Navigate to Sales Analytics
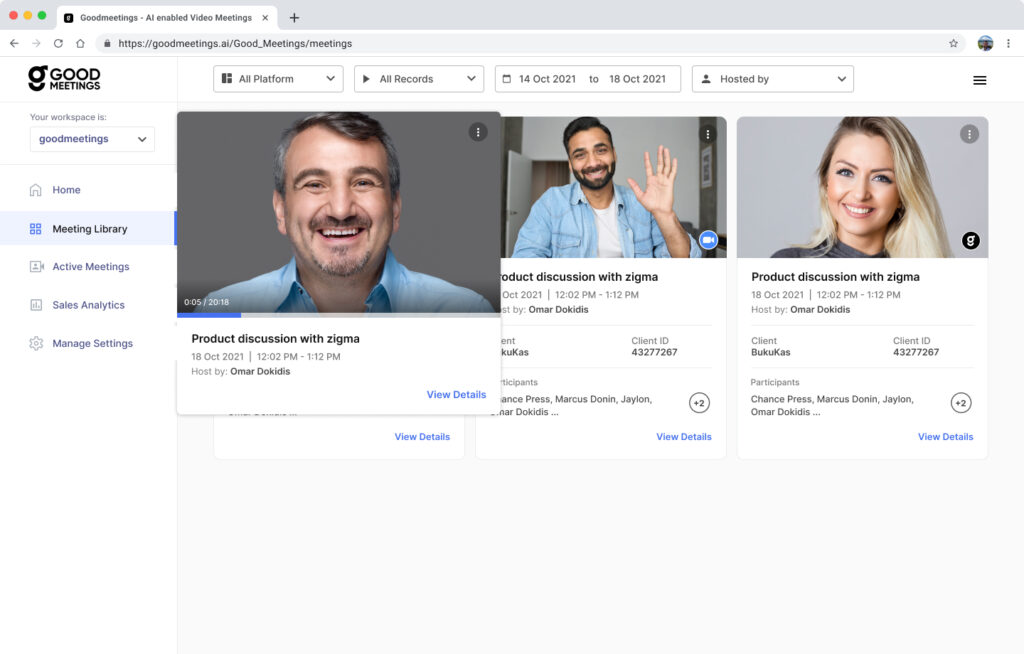Screen dimensions: 1024x654 (x=88, y=305)
